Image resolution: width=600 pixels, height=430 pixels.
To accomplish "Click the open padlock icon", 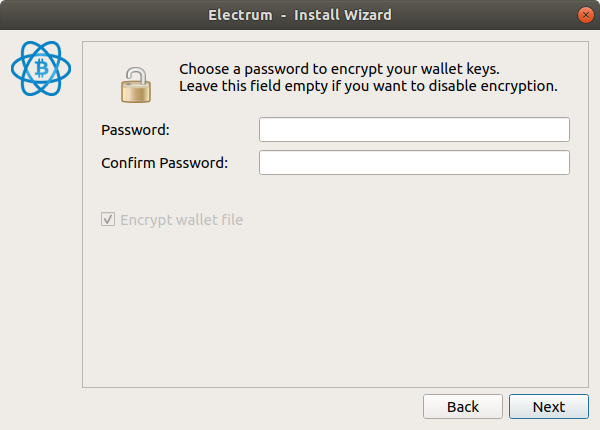I will click(x=136, y=85).
